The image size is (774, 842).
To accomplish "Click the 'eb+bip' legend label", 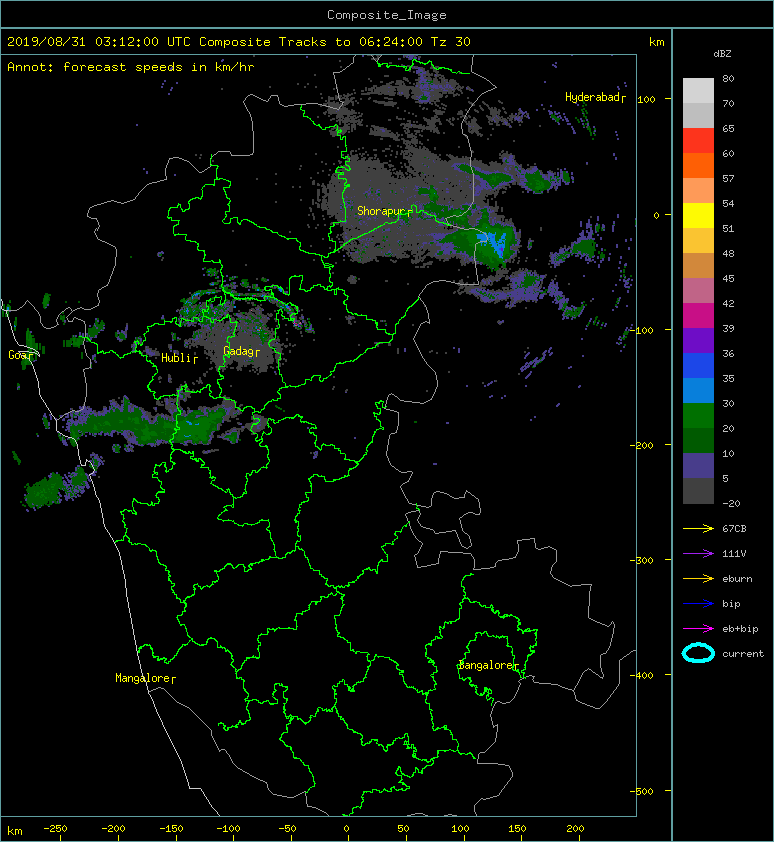I will [740, 628].
